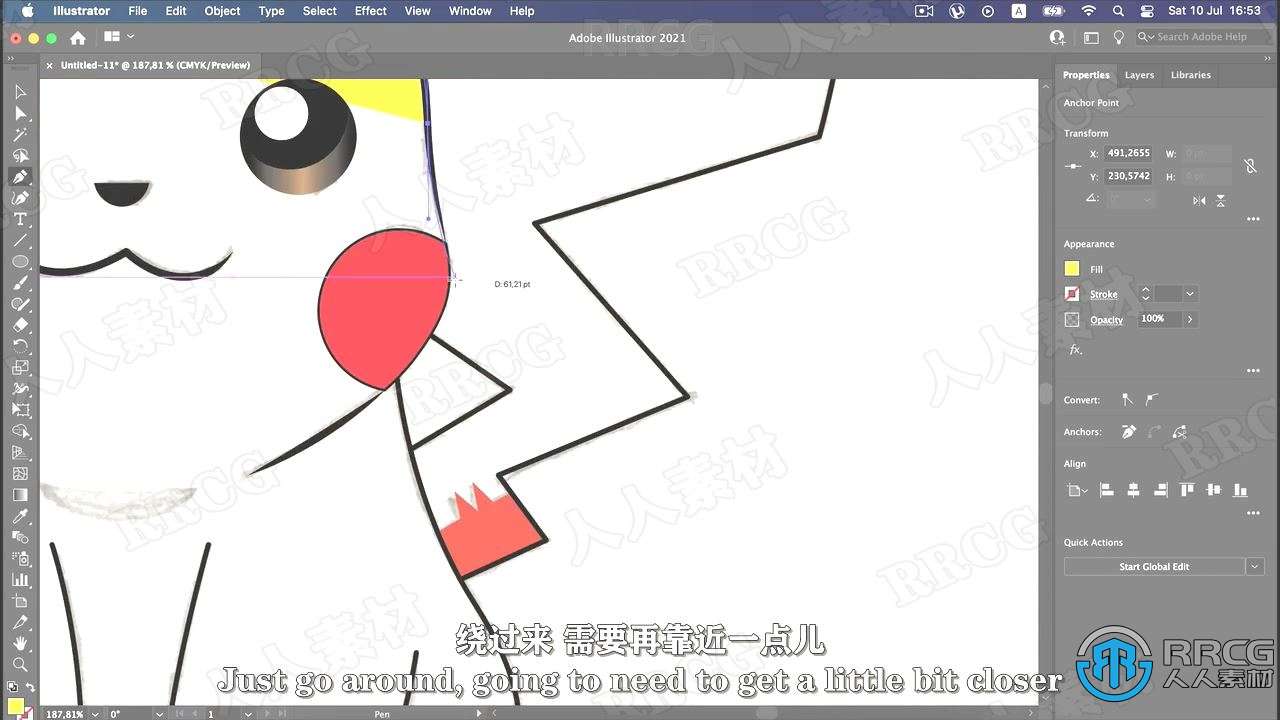The image size is (1280, 720).
Task: Open the Object menu
Action: click(x=222, y=11)
